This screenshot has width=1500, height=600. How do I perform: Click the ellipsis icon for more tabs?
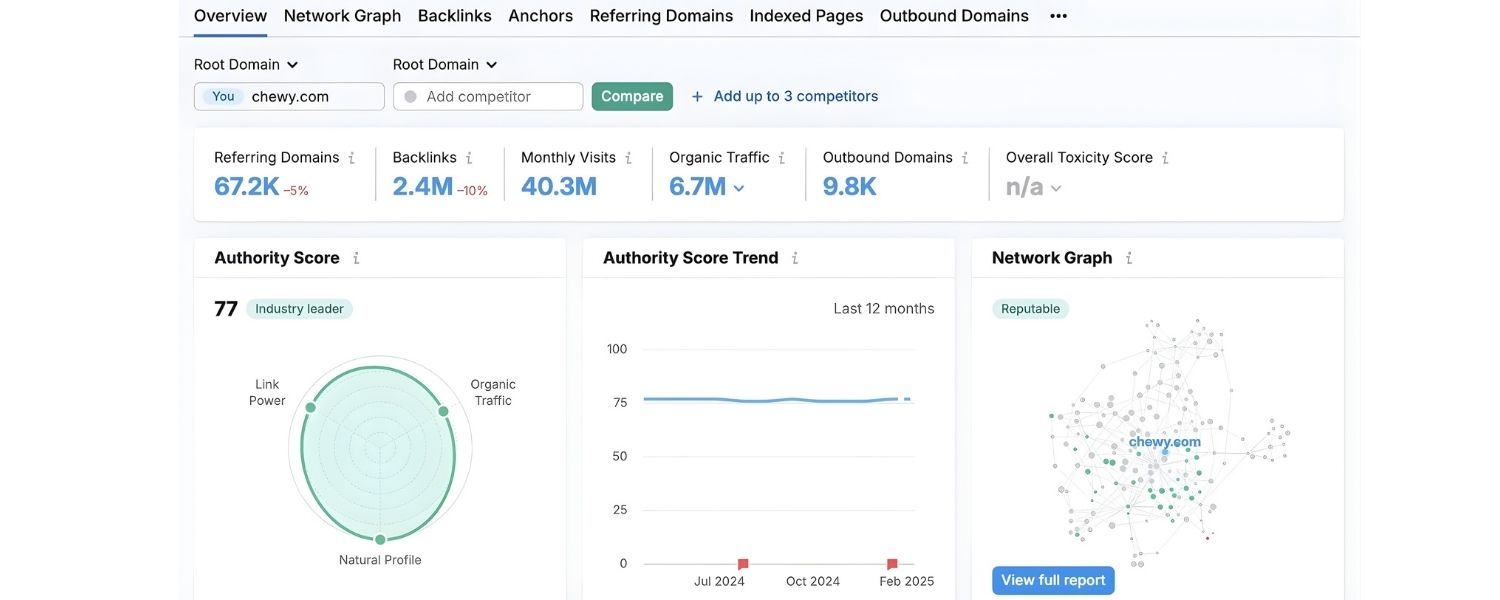[x=1058, y=15]
